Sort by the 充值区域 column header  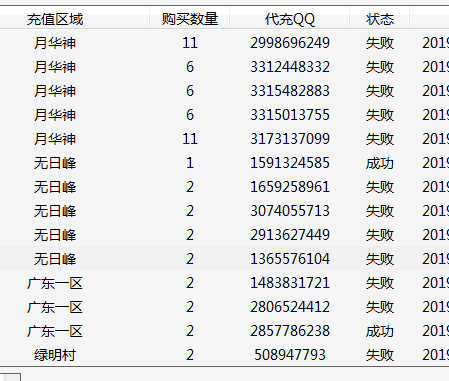[x=55, y=19]
